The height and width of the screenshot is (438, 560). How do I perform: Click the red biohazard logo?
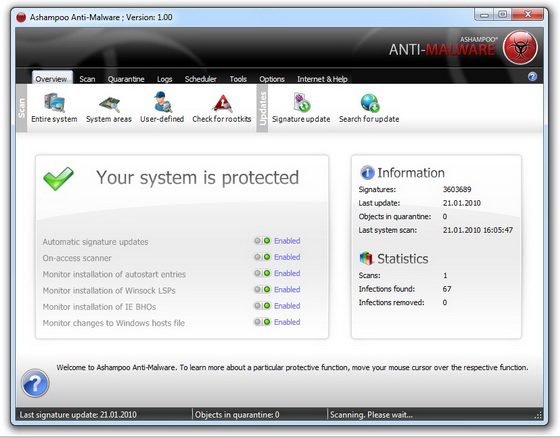click(520, 48)
